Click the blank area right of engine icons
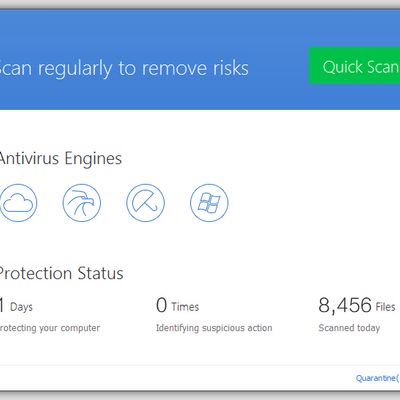This screenshot has height=400, width=400. [x=313, y=203]
